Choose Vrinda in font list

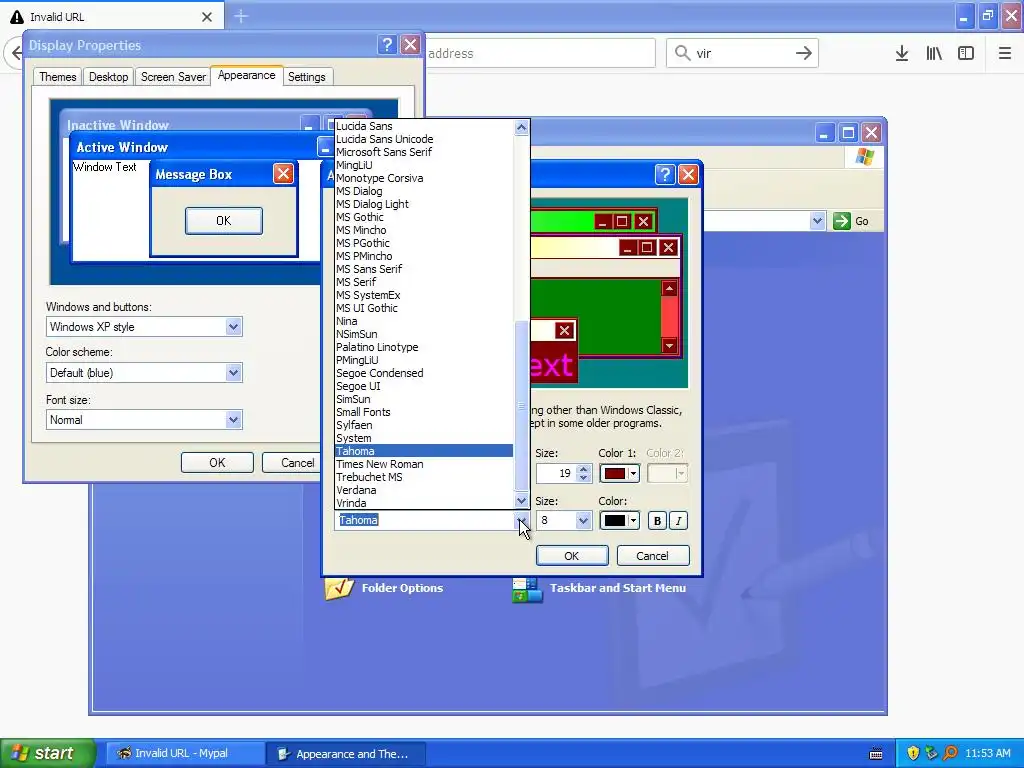point(424,504)
